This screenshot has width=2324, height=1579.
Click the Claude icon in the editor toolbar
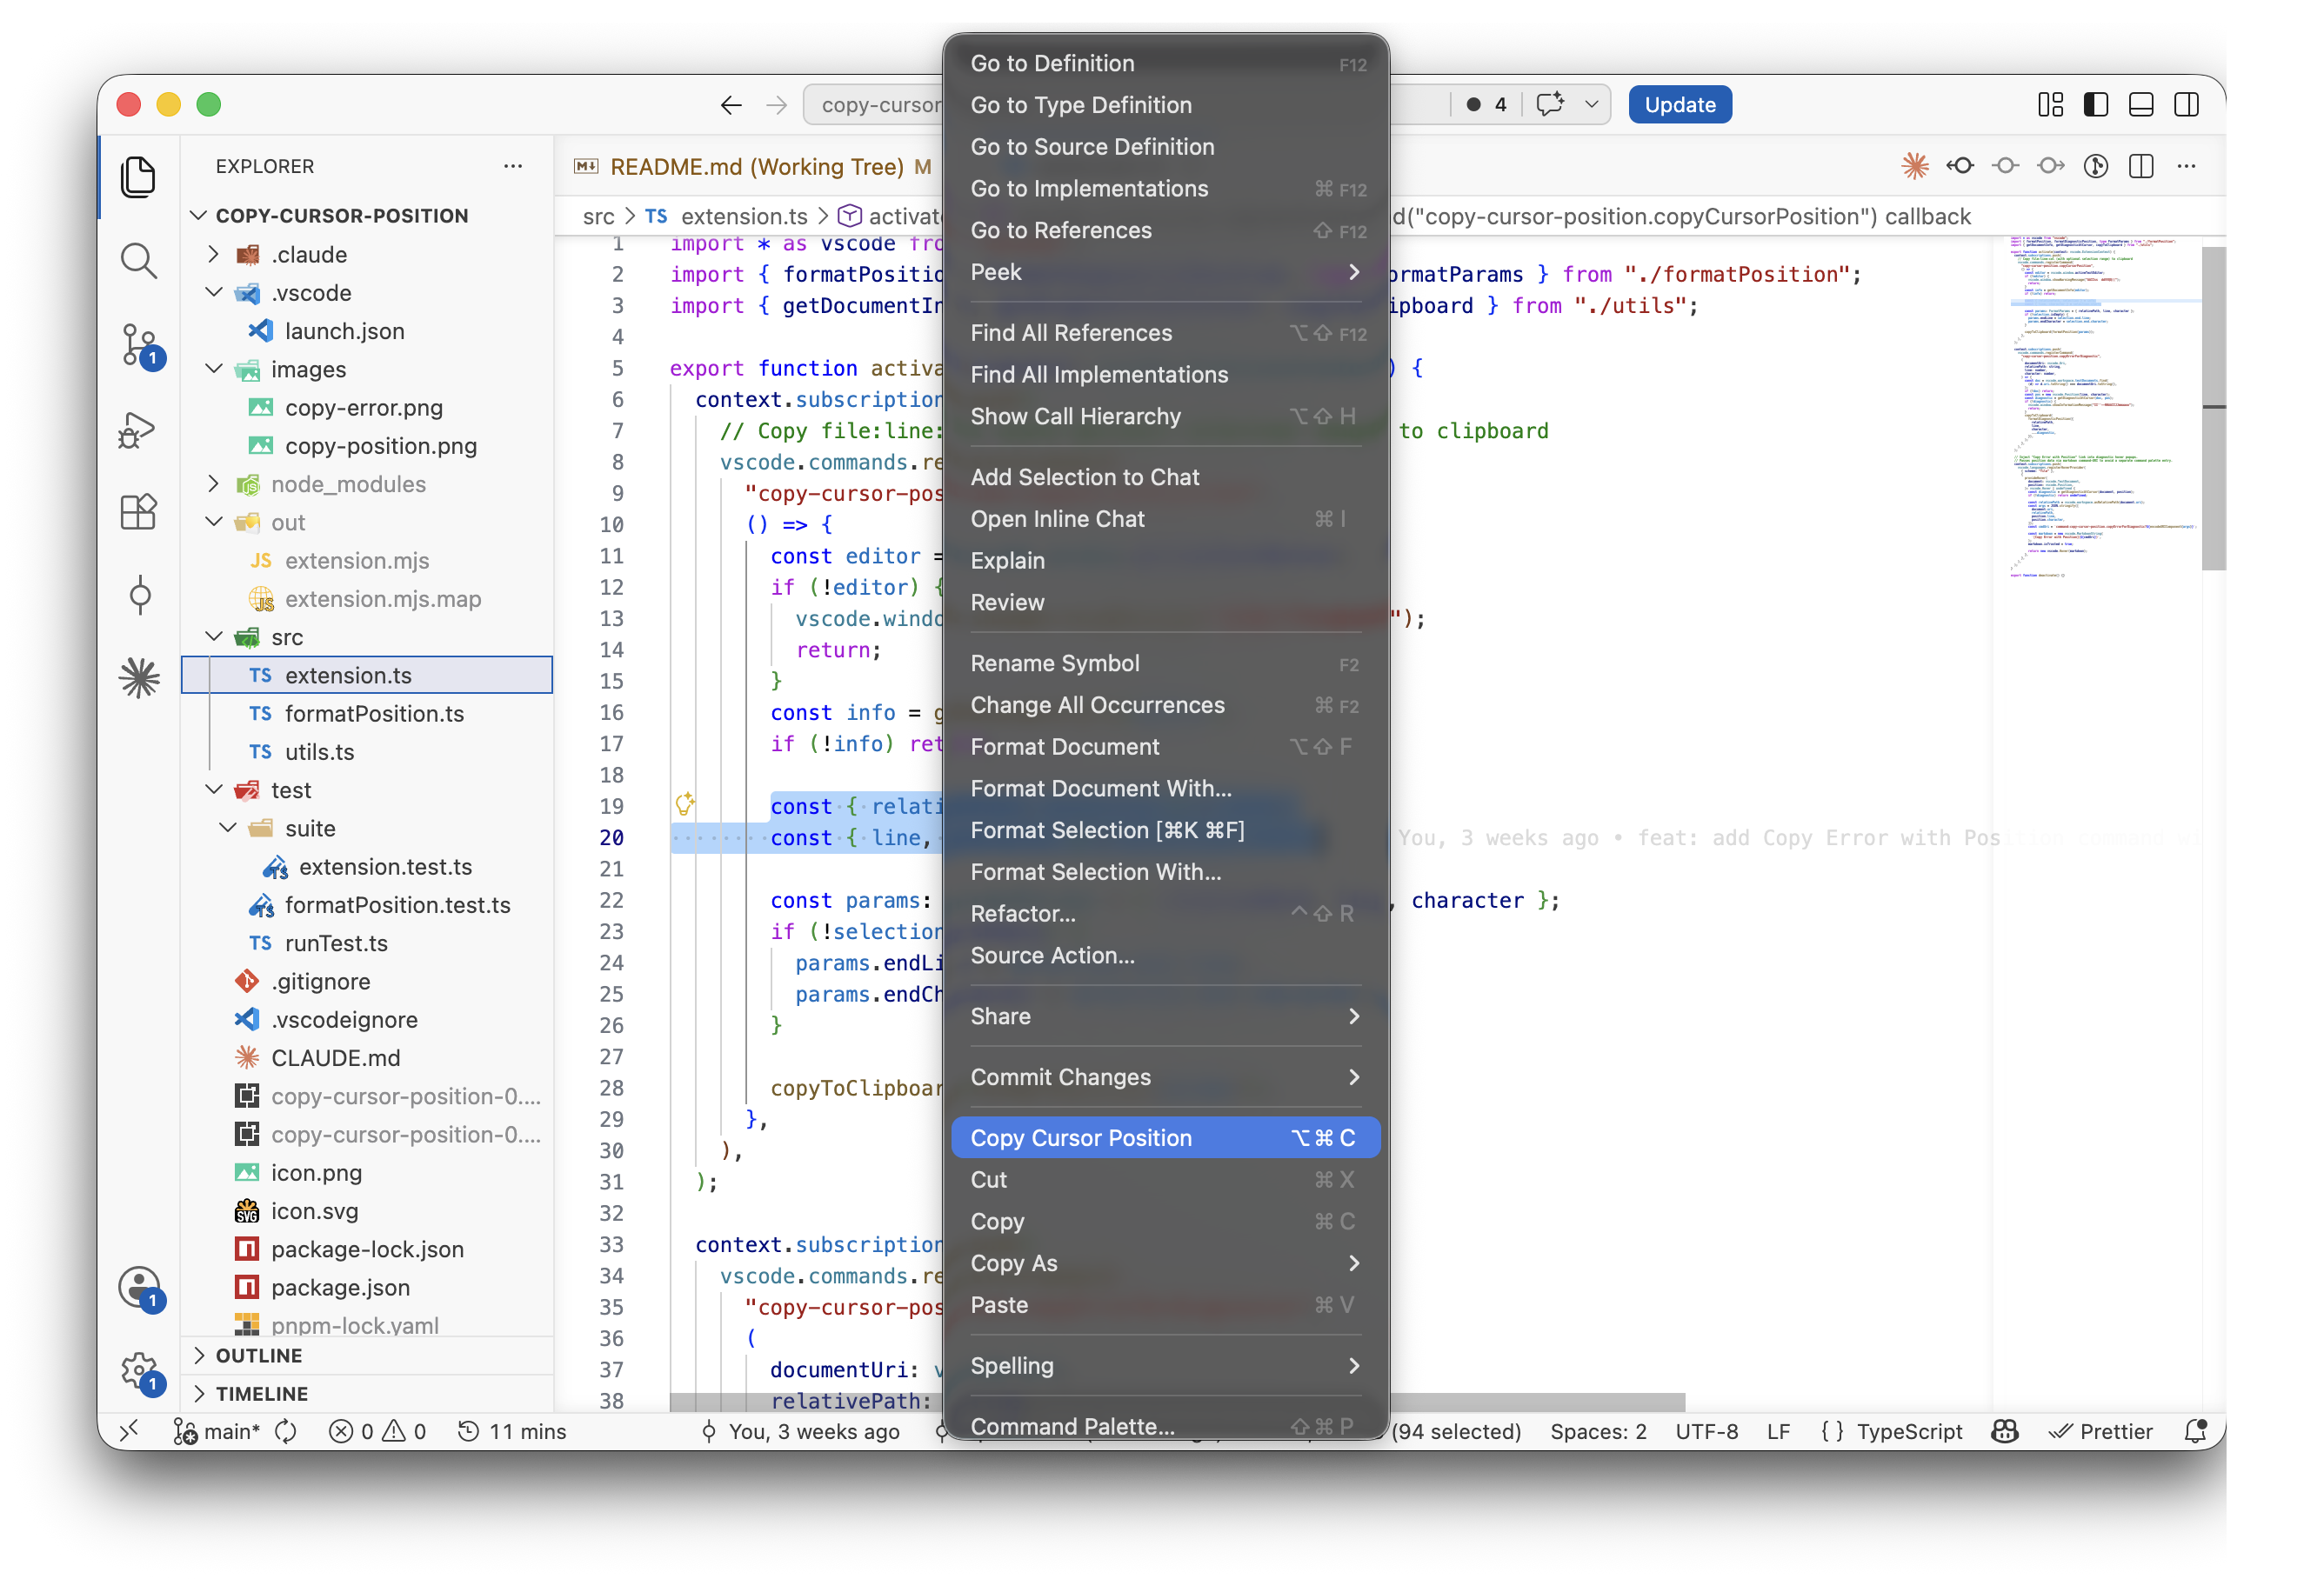(1914, 166)
